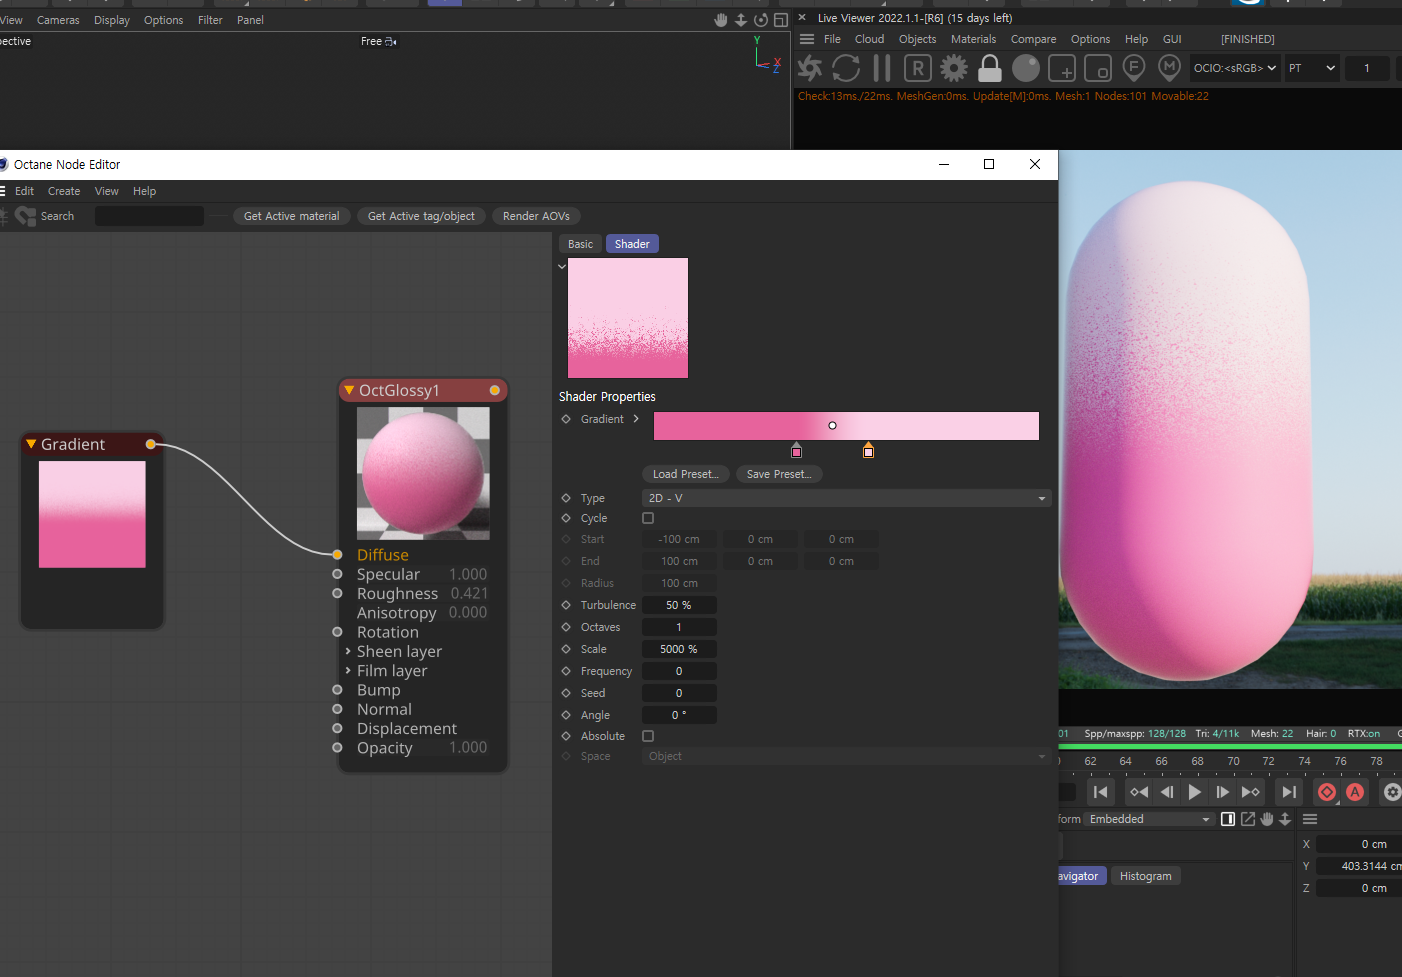The height and width of the screenshot is (977, 1402).
Task: Toggle the Seed keyframe diamond
Action: pyautogui.click(x=566, y=693)
